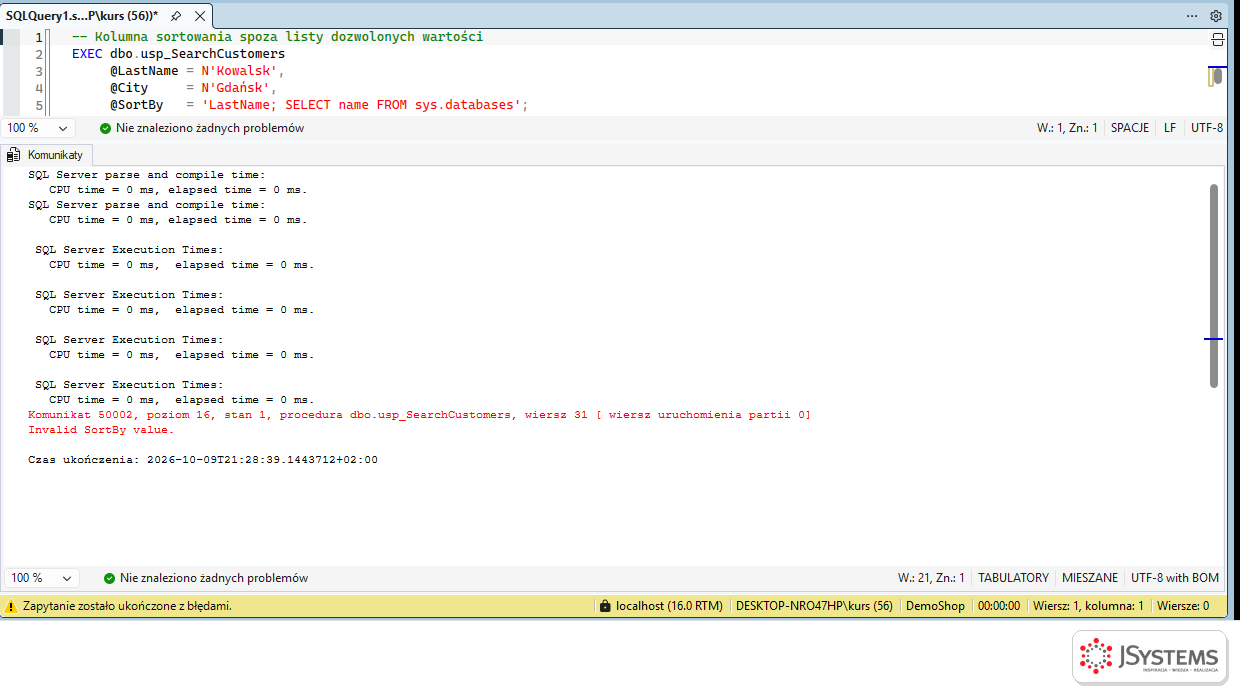1240x692 pixels.
Task: Click the TABULATORY indentation indicator
Action: tap(1013, 578)
